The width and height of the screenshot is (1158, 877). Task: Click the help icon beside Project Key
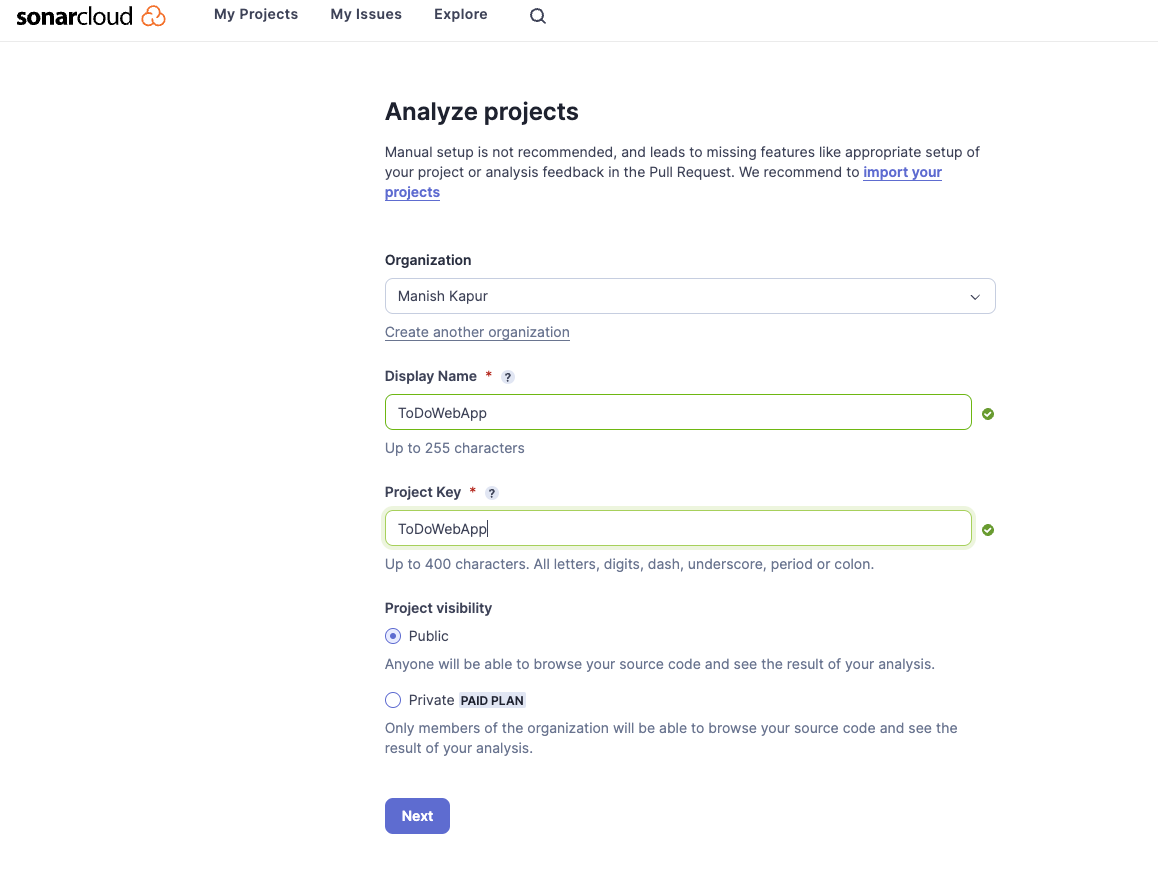(491, 493)
